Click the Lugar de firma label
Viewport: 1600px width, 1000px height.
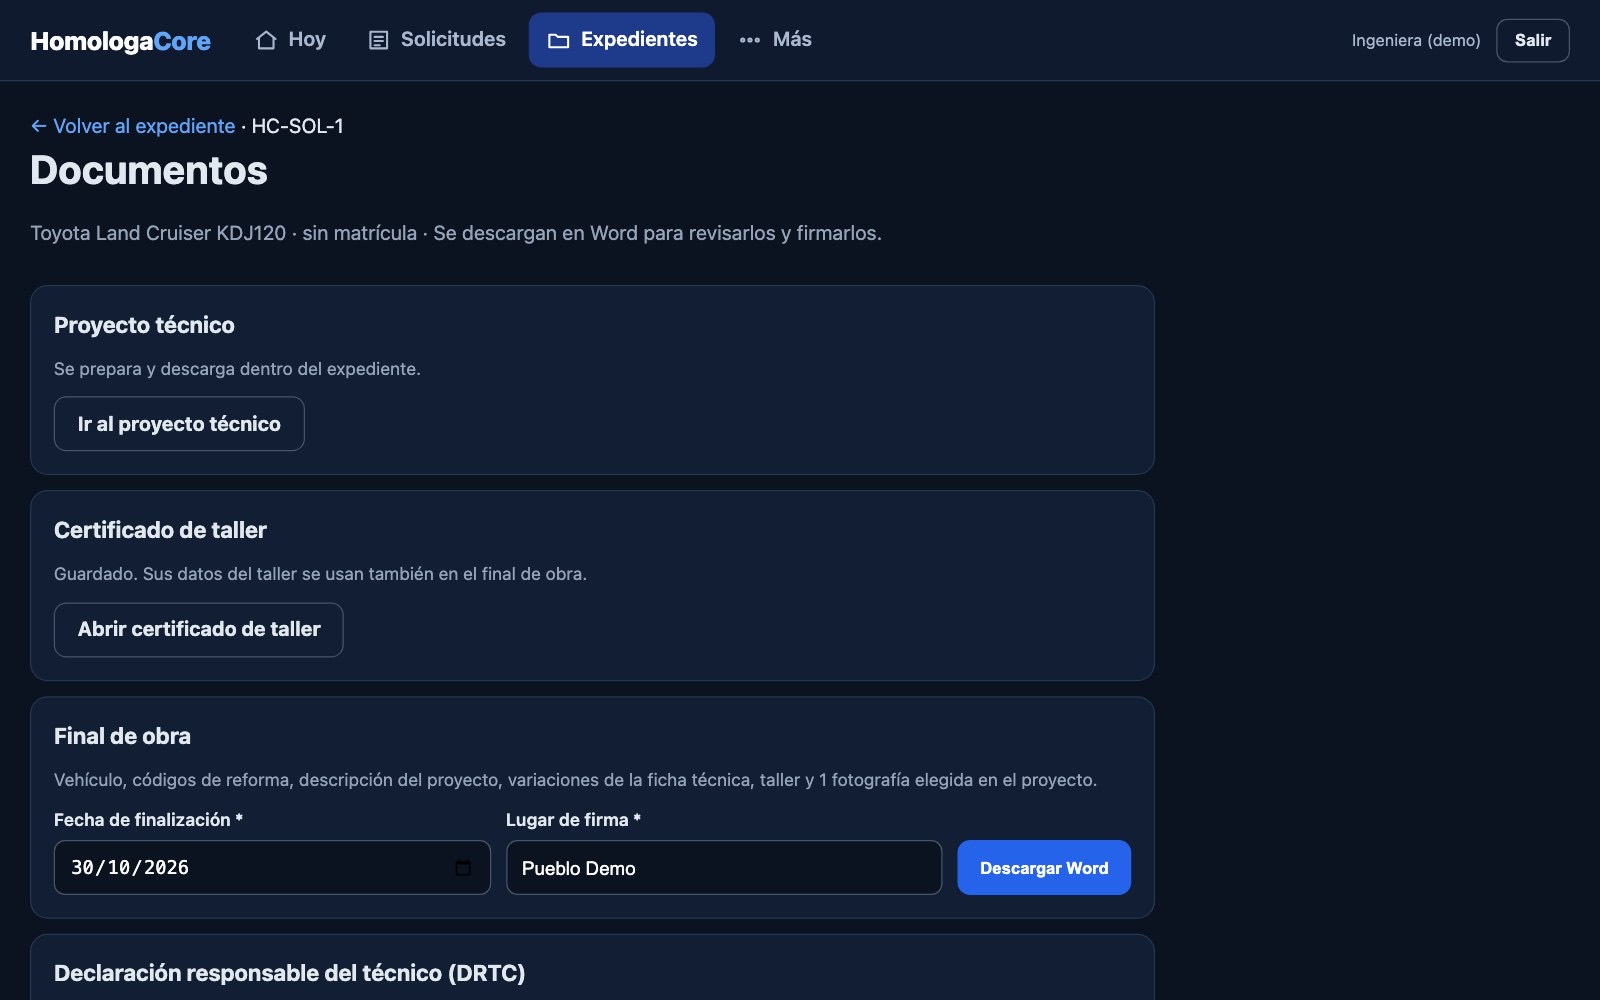click(x=573, y=820)
